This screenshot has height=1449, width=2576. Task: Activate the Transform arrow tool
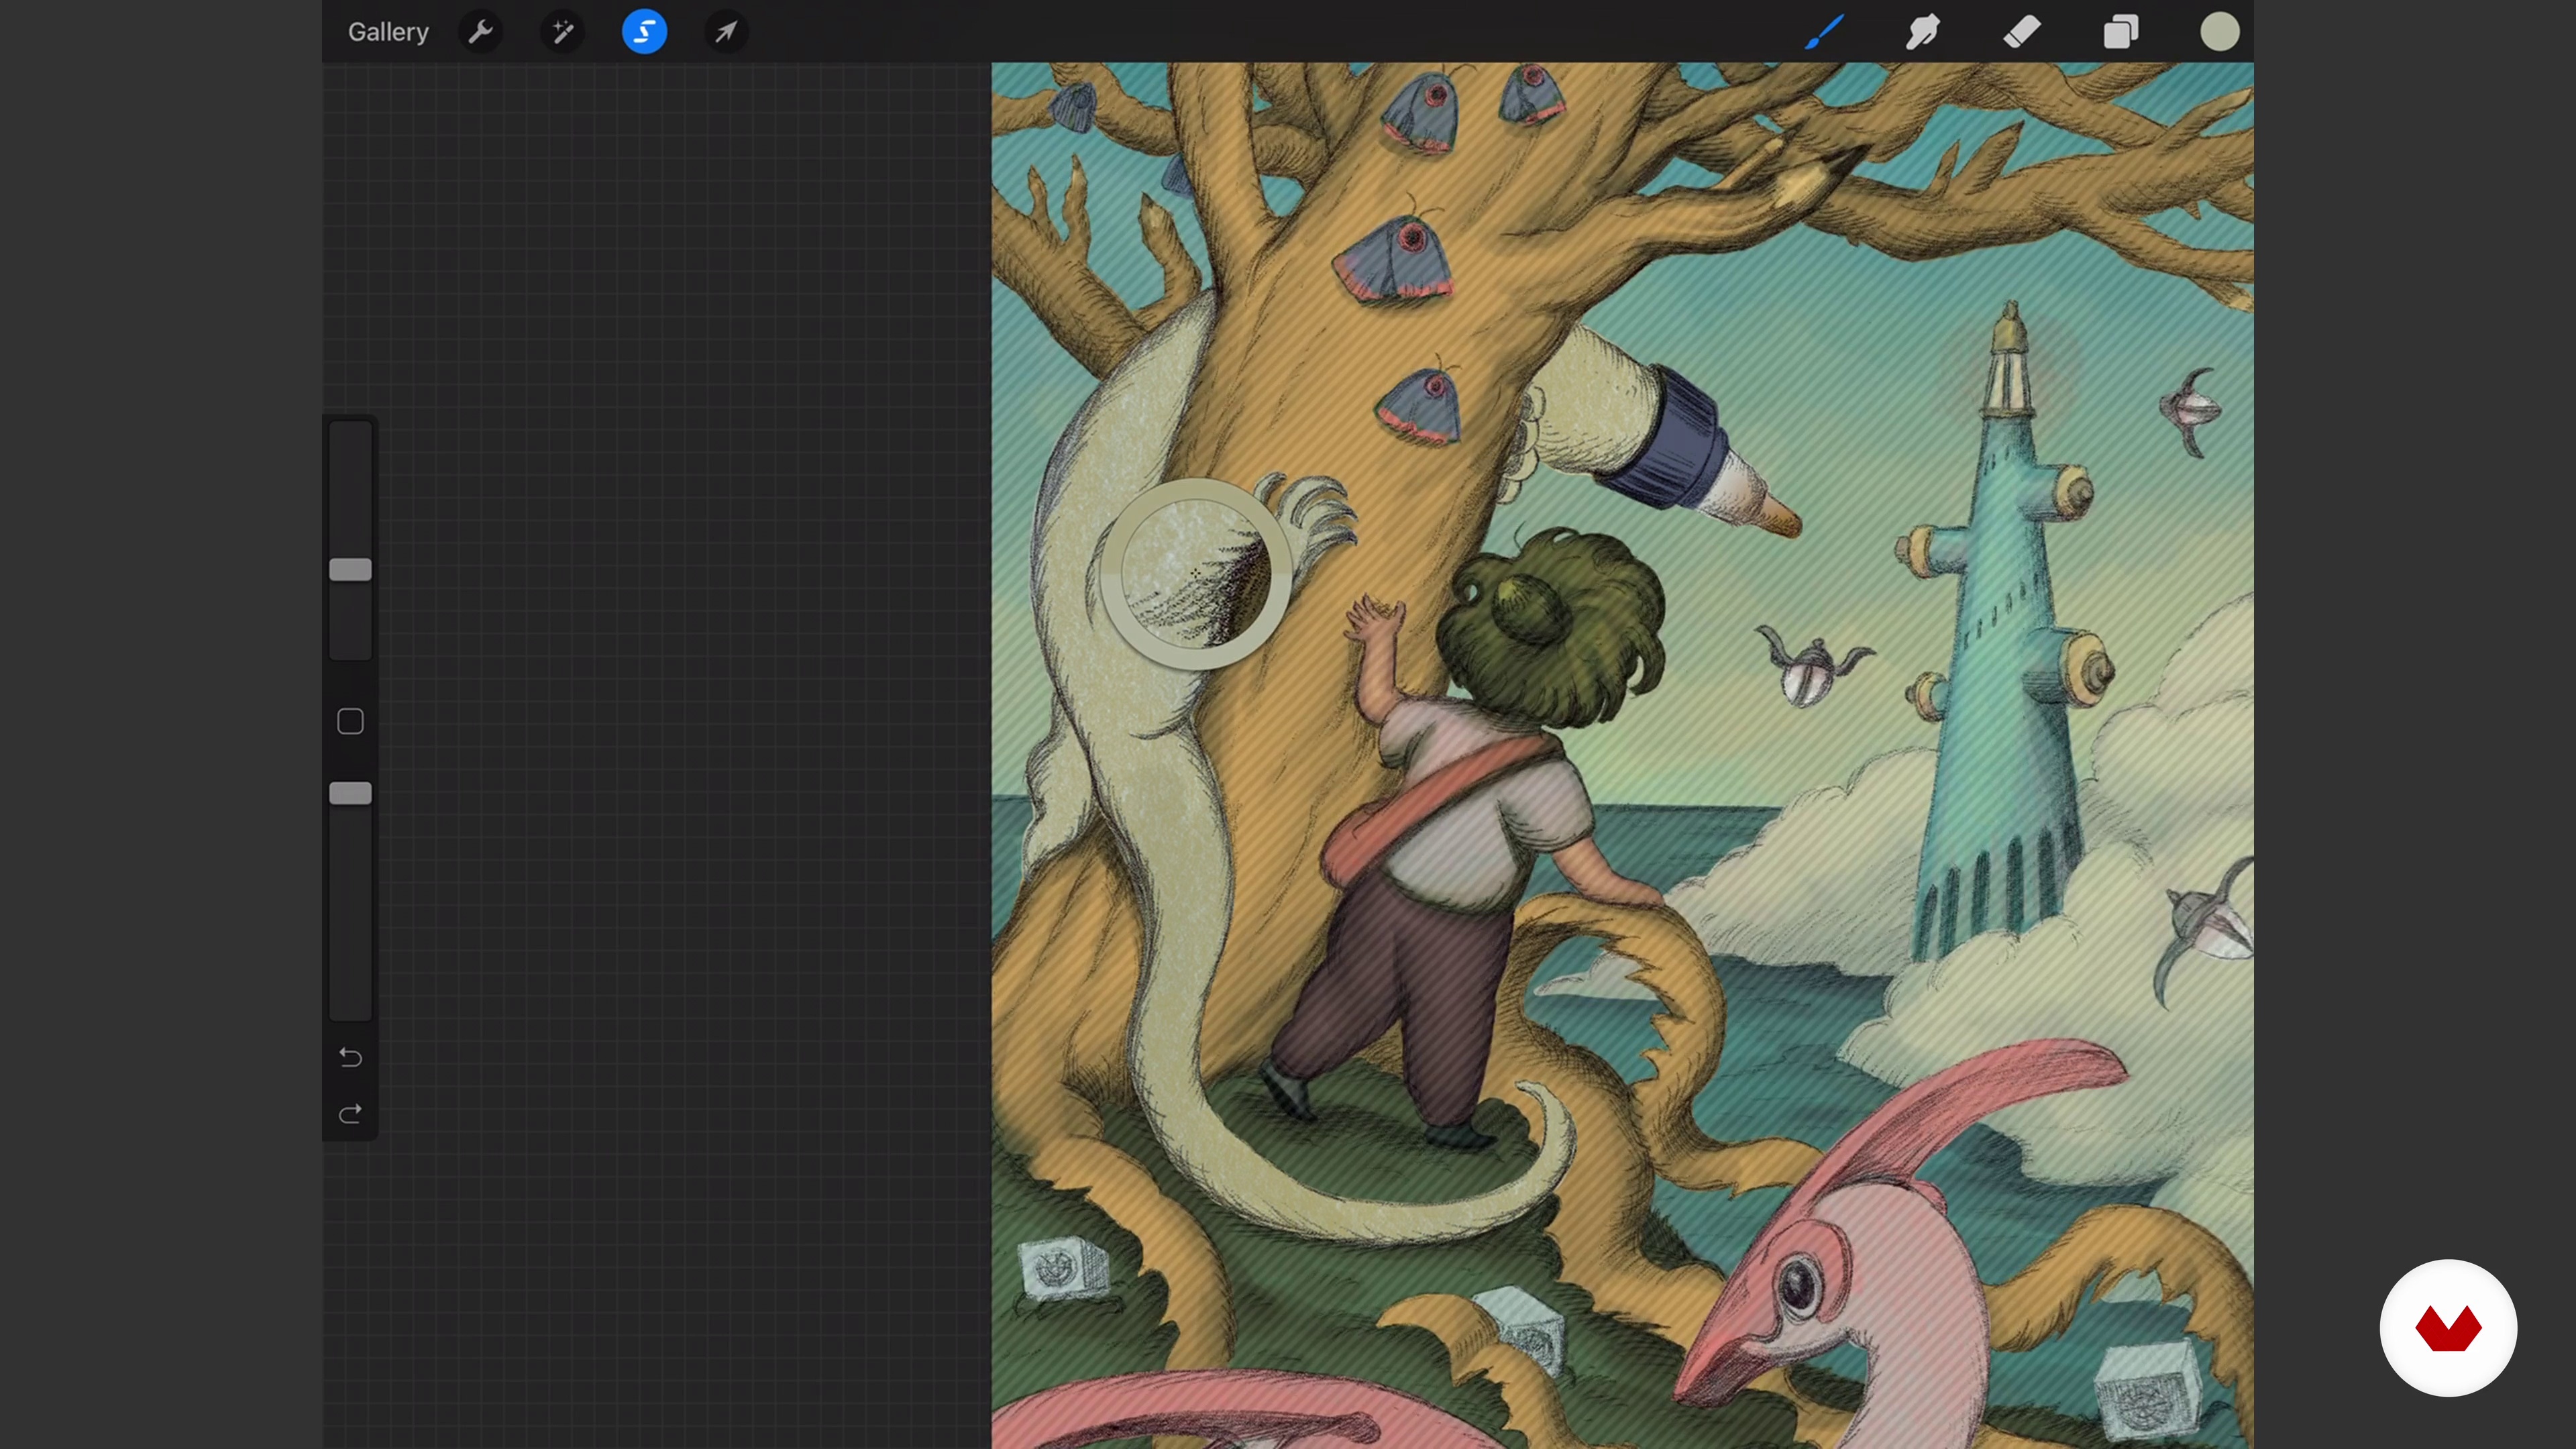click(x=727, y=32)
